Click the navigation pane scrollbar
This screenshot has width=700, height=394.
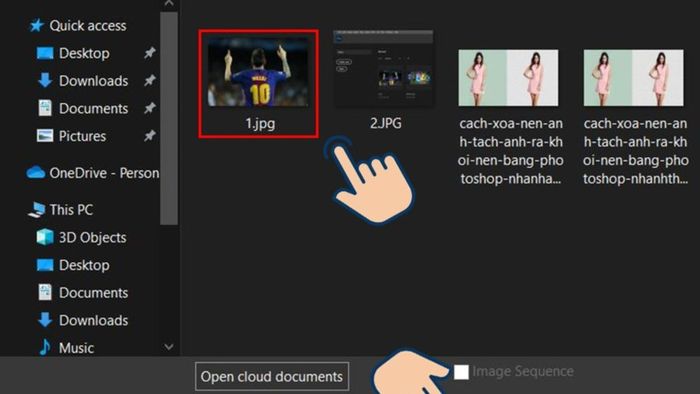[169, 118]
